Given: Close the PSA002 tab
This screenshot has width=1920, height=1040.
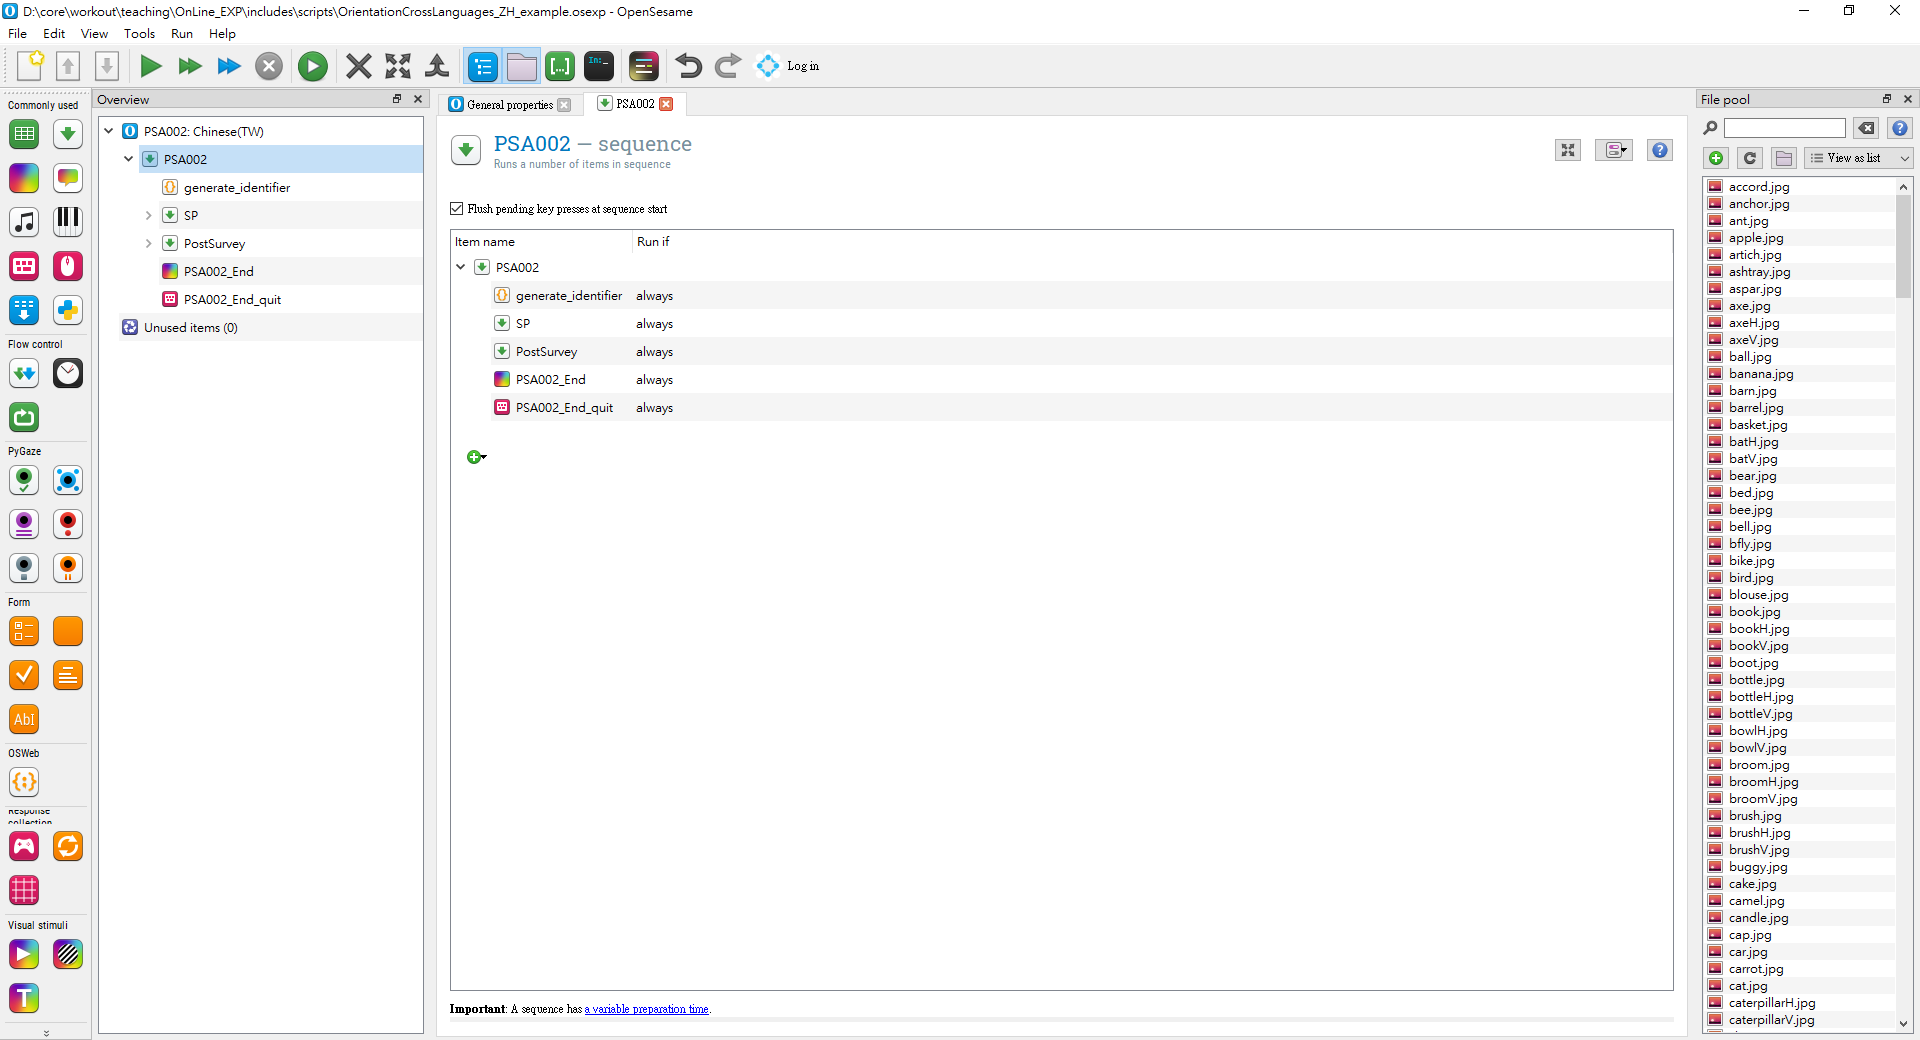Looking at the screenshot, I should [x=666, y=104].
